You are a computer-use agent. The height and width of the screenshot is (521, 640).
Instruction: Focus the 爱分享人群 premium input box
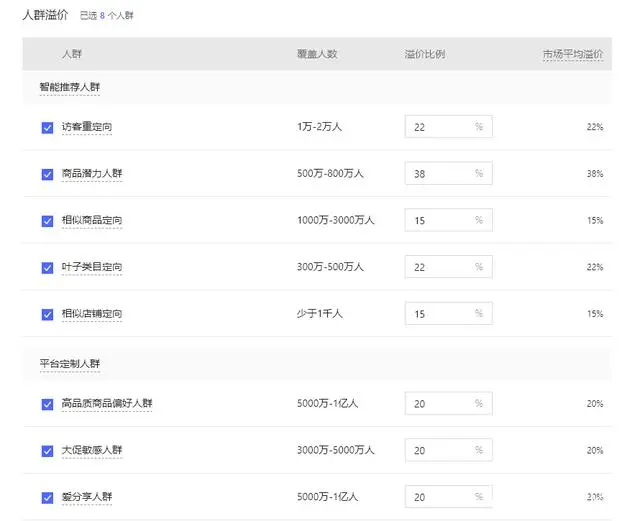pos(449,497)
